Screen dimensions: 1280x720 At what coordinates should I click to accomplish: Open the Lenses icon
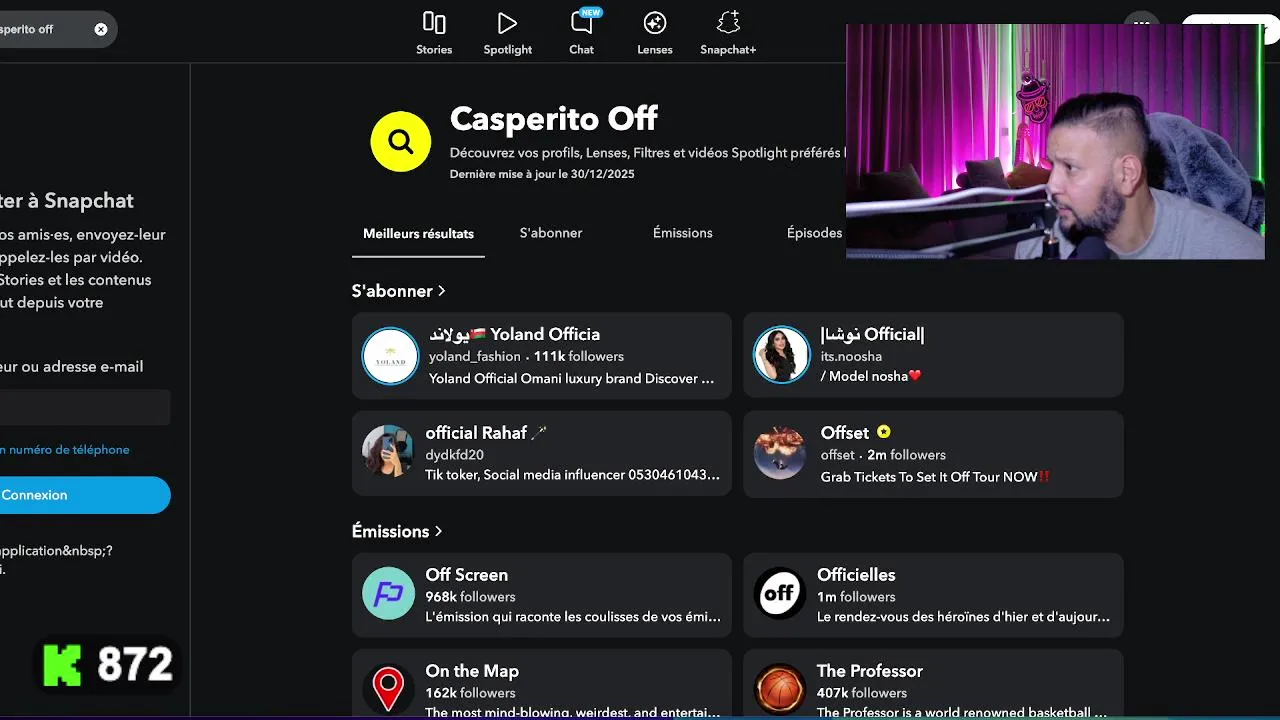(x=655, y=23)
